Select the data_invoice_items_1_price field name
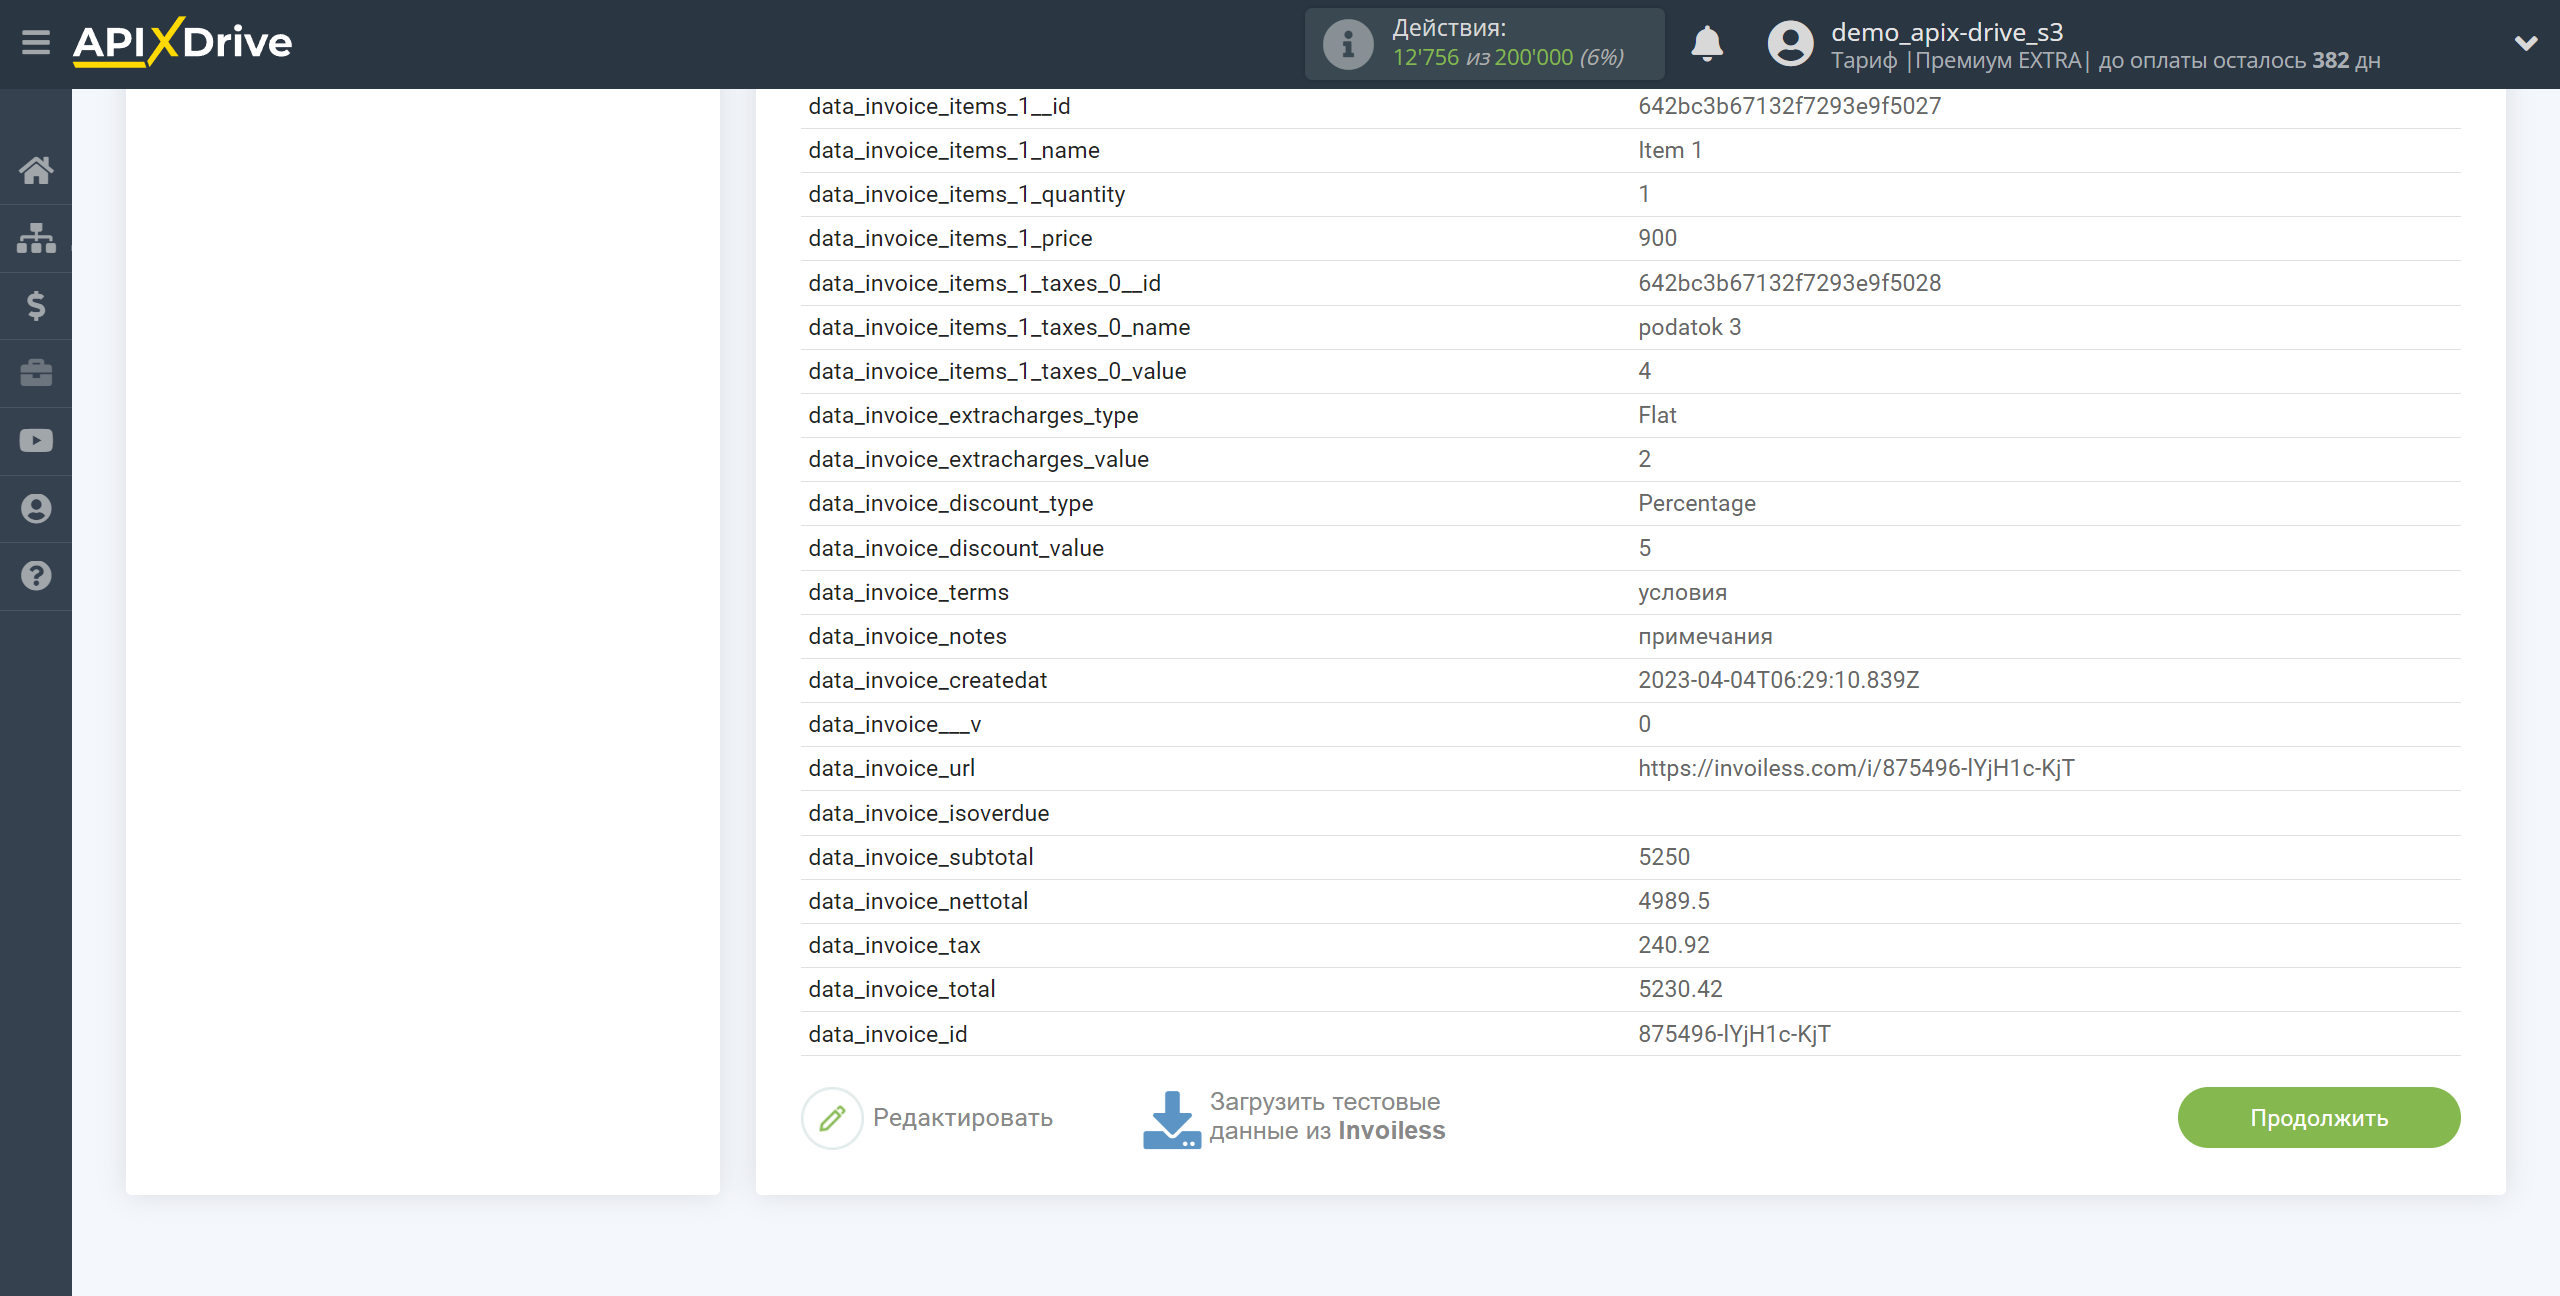2560x1296 pixels. 950,238
